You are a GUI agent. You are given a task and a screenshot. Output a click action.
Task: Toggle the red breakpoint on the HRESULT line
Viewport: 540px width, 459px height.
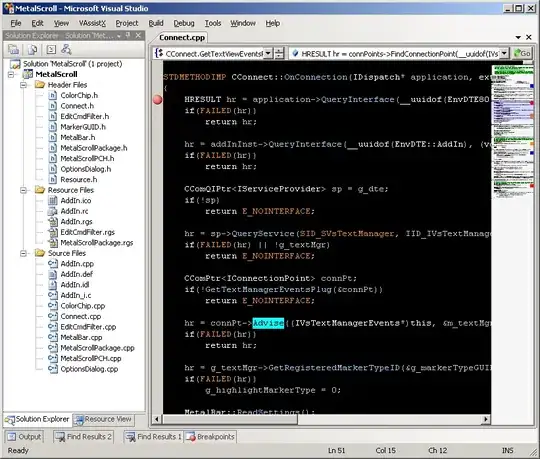click(157, 100)
